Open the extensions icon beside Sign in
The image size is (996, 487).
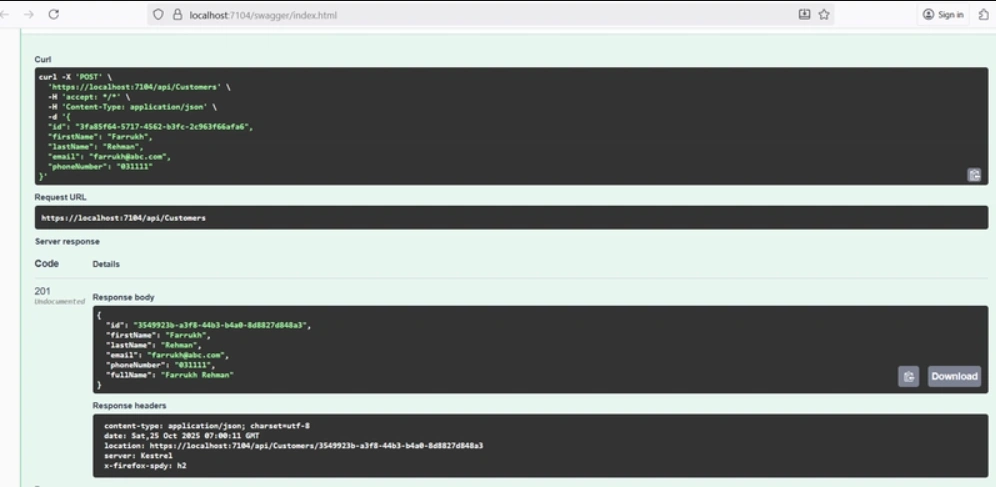tap(984, 14)
